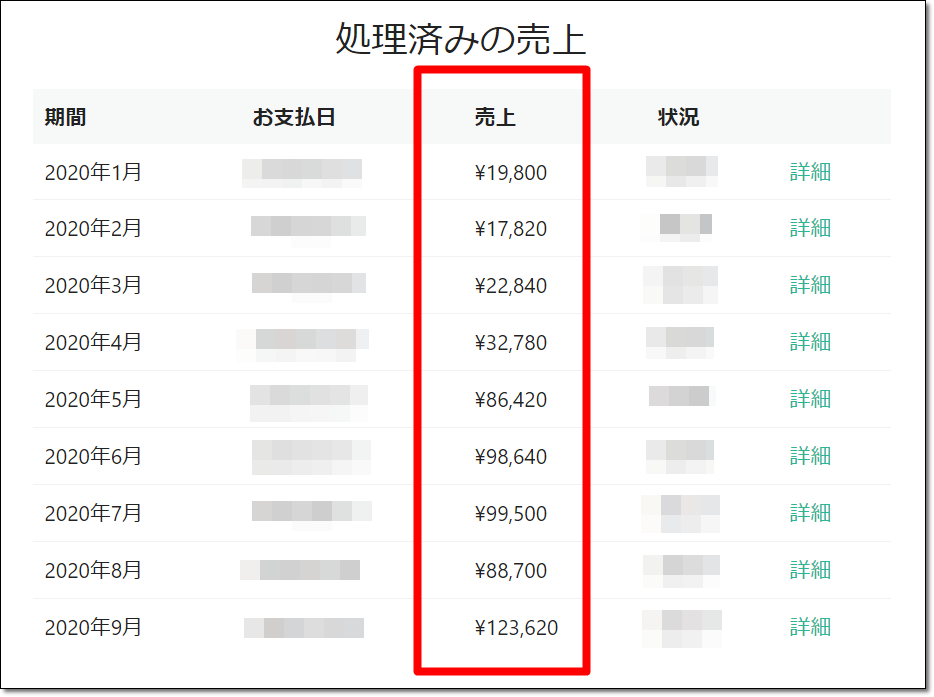Click the 処理済みの売上 page heading
The image size is (934, 697).
tap(460, 39)
